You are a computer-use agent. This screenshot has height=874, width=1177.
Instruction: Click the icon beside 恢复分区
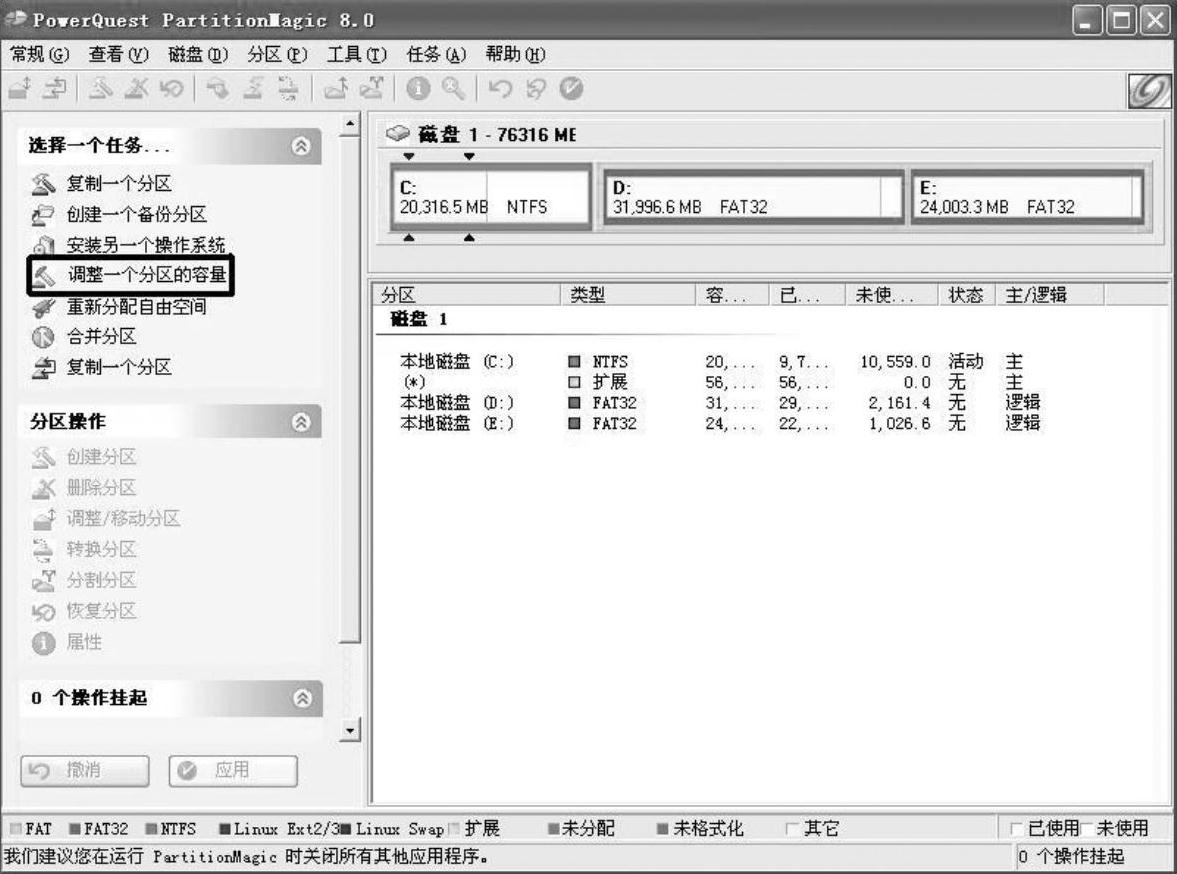click(x=43, y=611)
